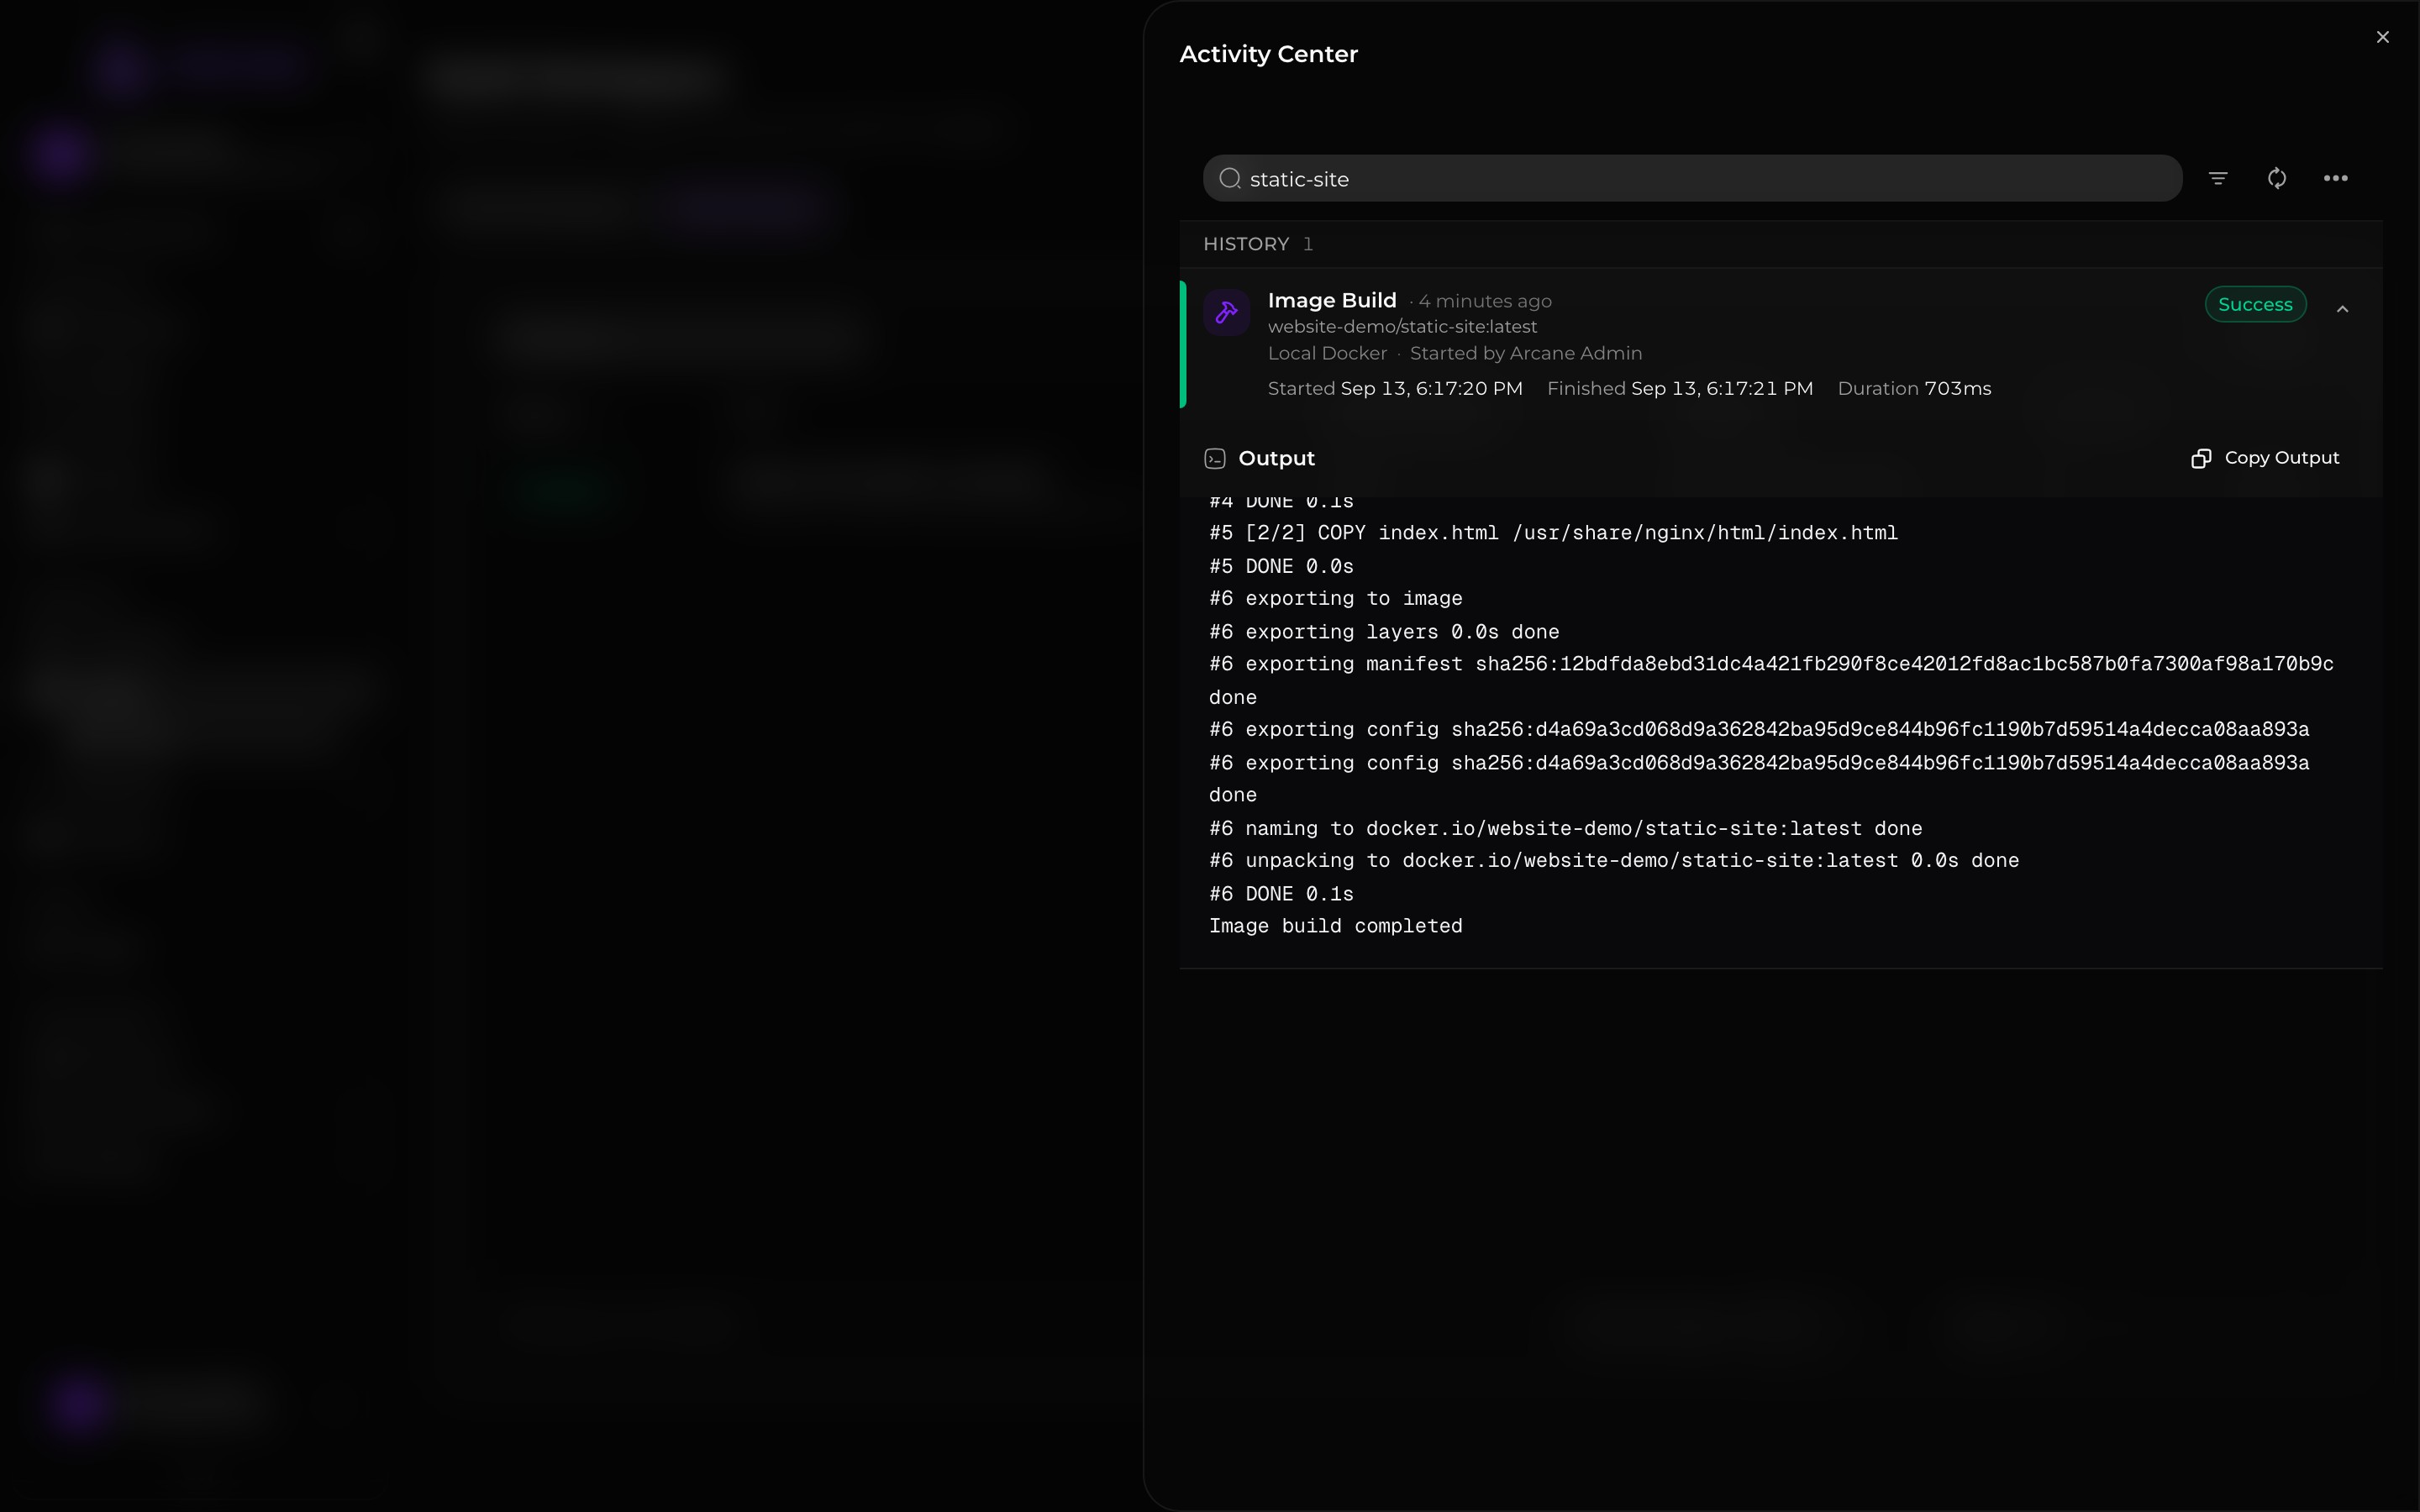
Task: Click the 'Image build completed' log line
Action: coord(1336,926)
